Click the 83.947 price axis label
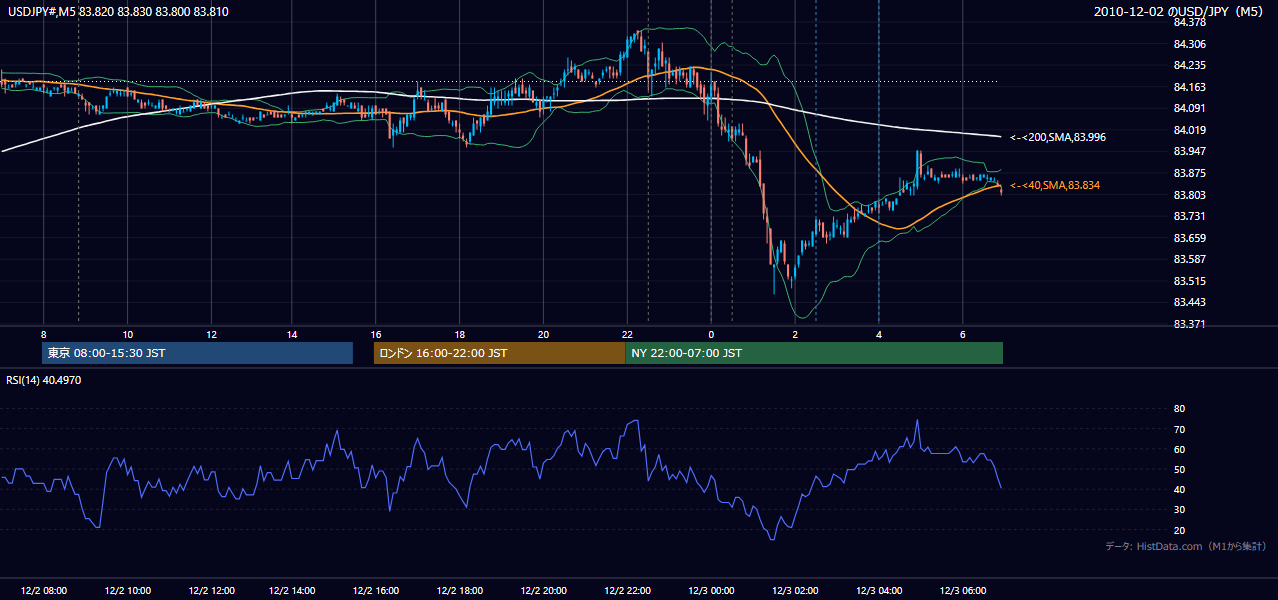The height and width of the screenshot is (600, 1278). tap(1190, 151)
